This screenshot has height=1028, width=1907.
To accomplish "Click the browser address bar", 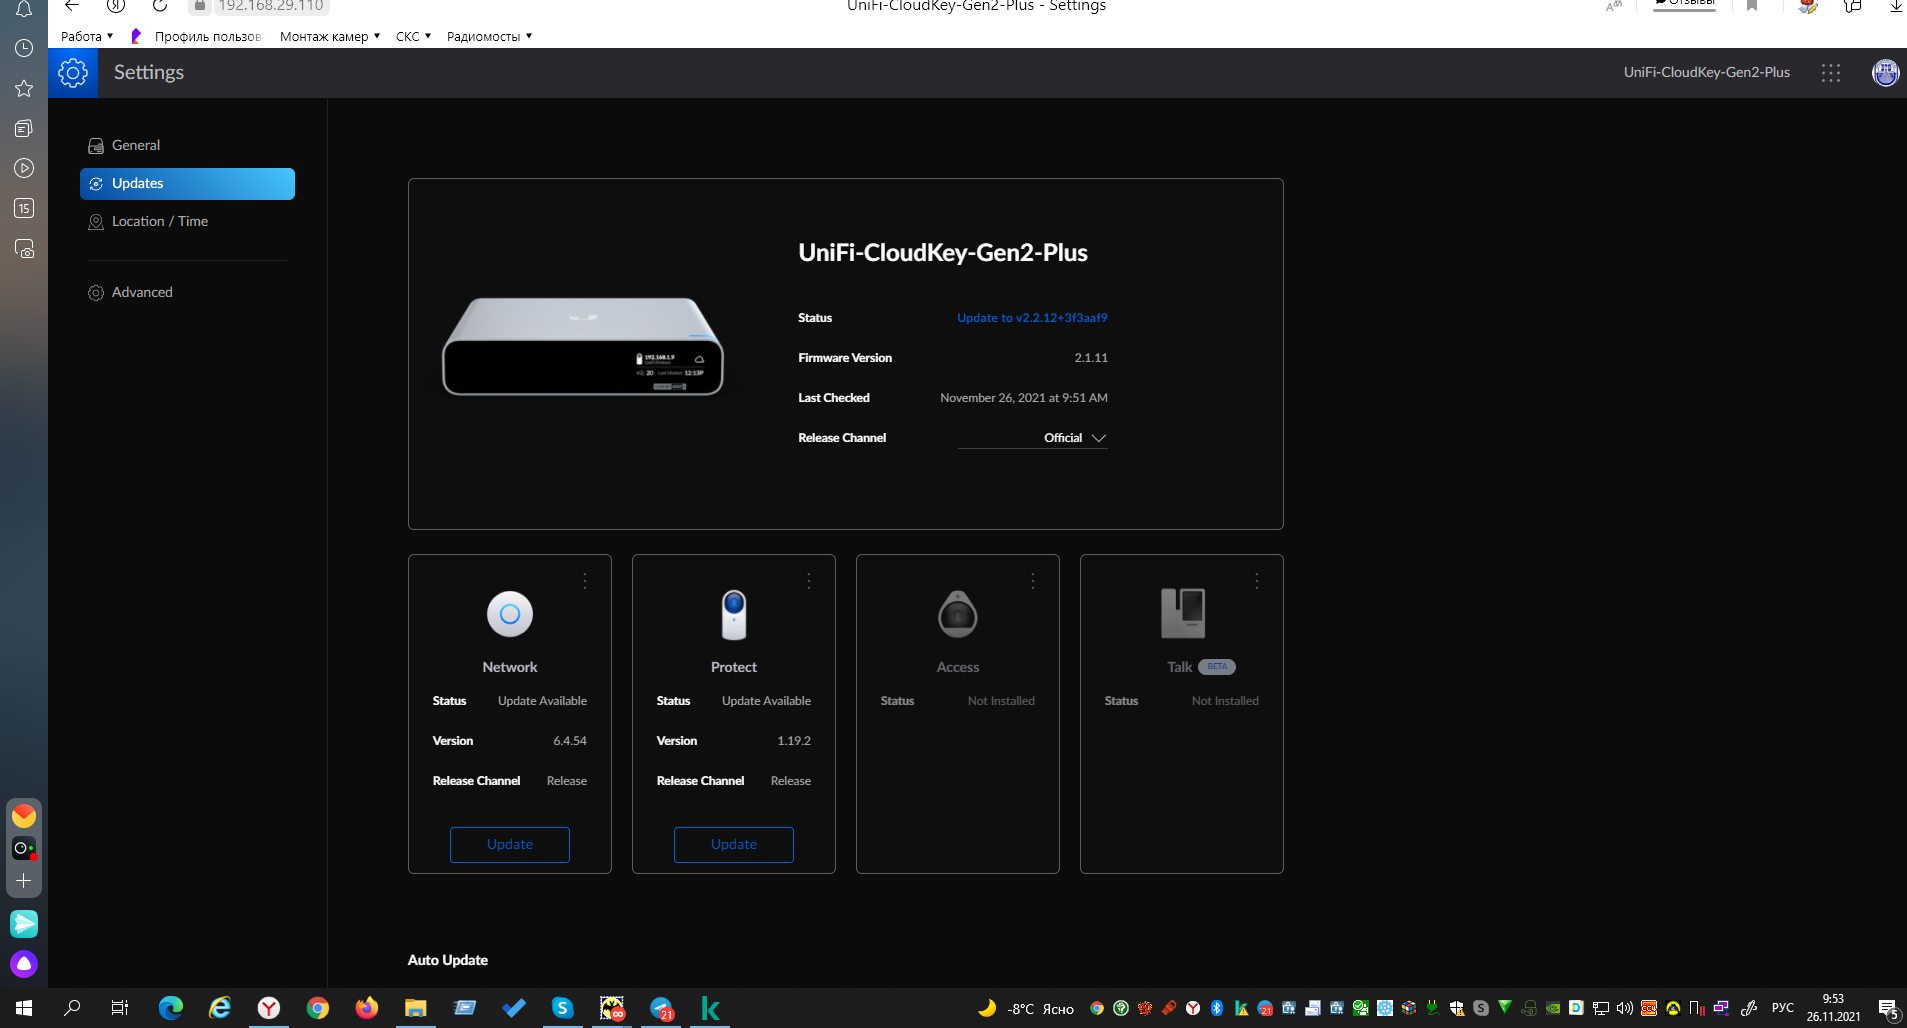I will (x=270, y=6).
